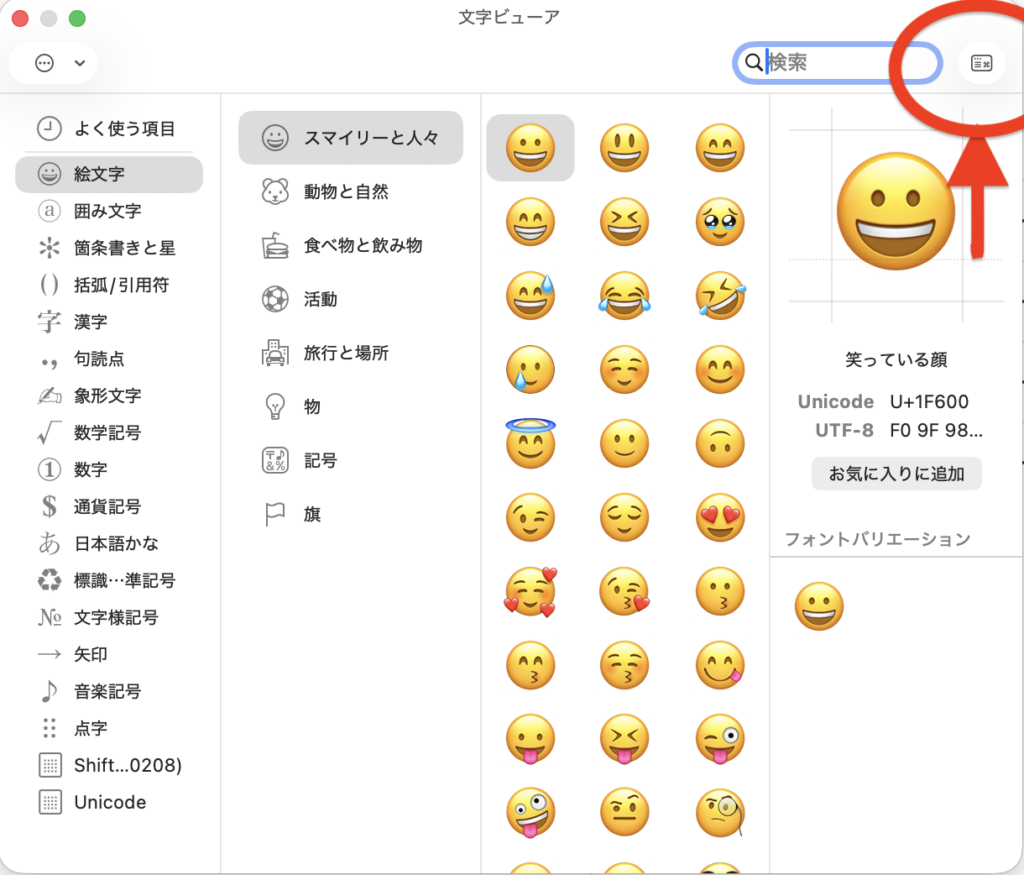Open the 漢字 category
Image resolution: width=1024 pixels, height=875 pixels.
click(90, 322)
